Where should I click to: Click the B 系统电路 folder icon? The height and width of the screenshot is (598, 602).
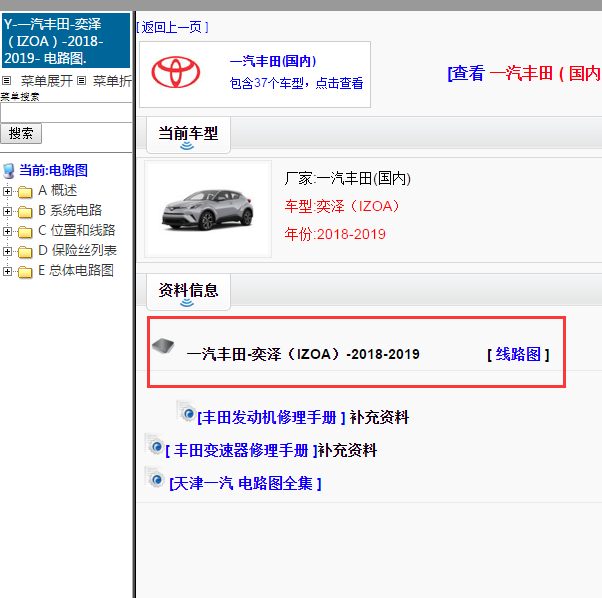25,211
